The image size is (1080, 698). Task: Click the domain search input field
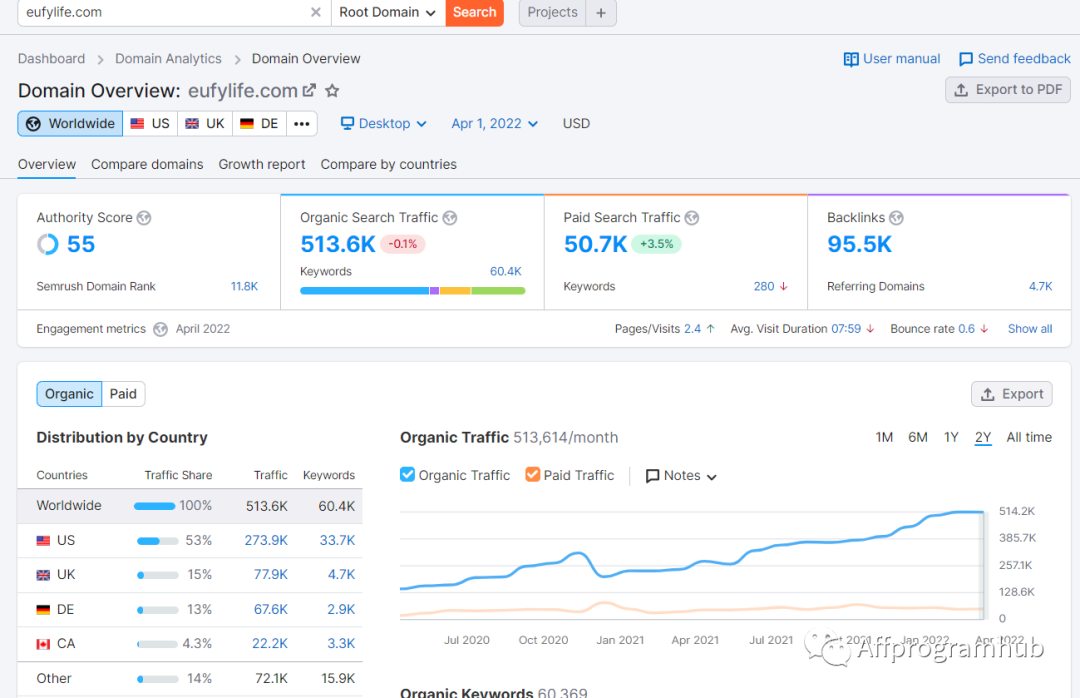tap(163, 12)
